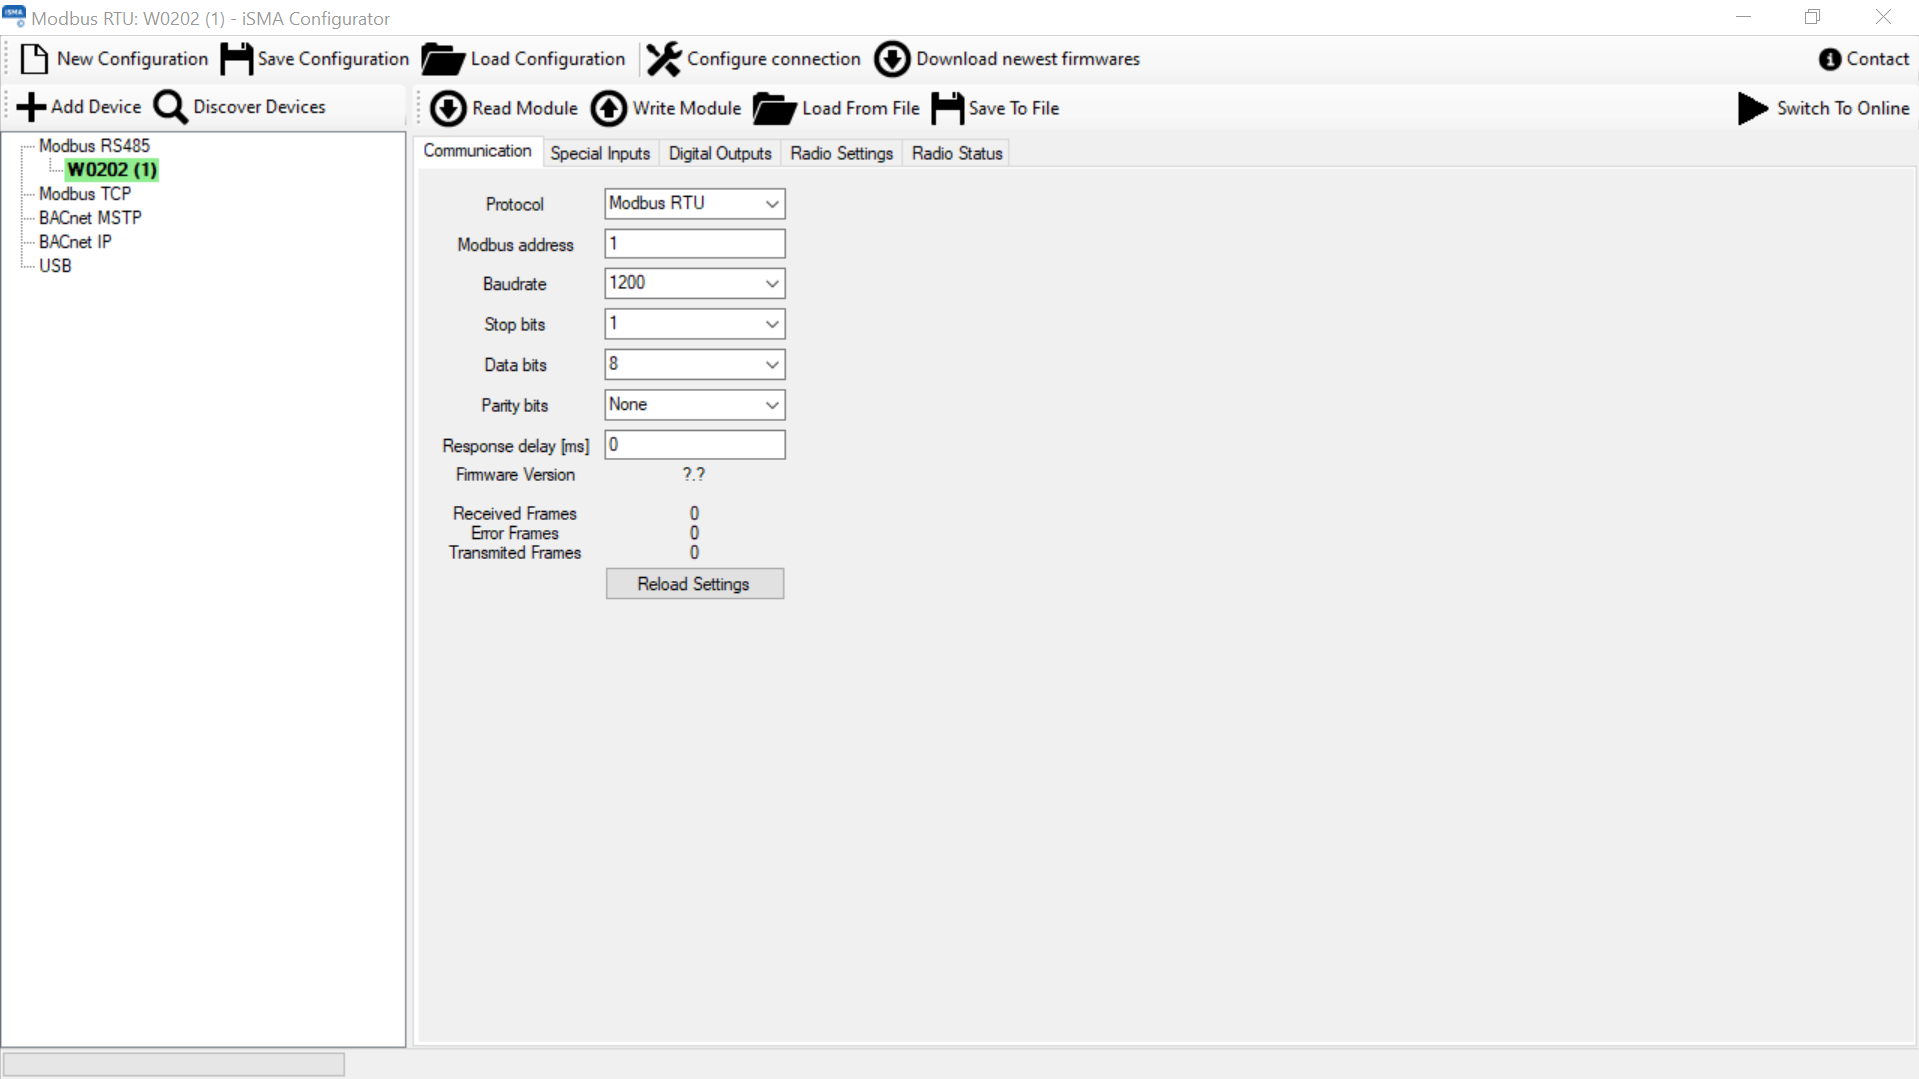This screenshot has width=1919, height=1079.
Task: Click the Write Module upload icon
Action: click(x=608, y=108)
